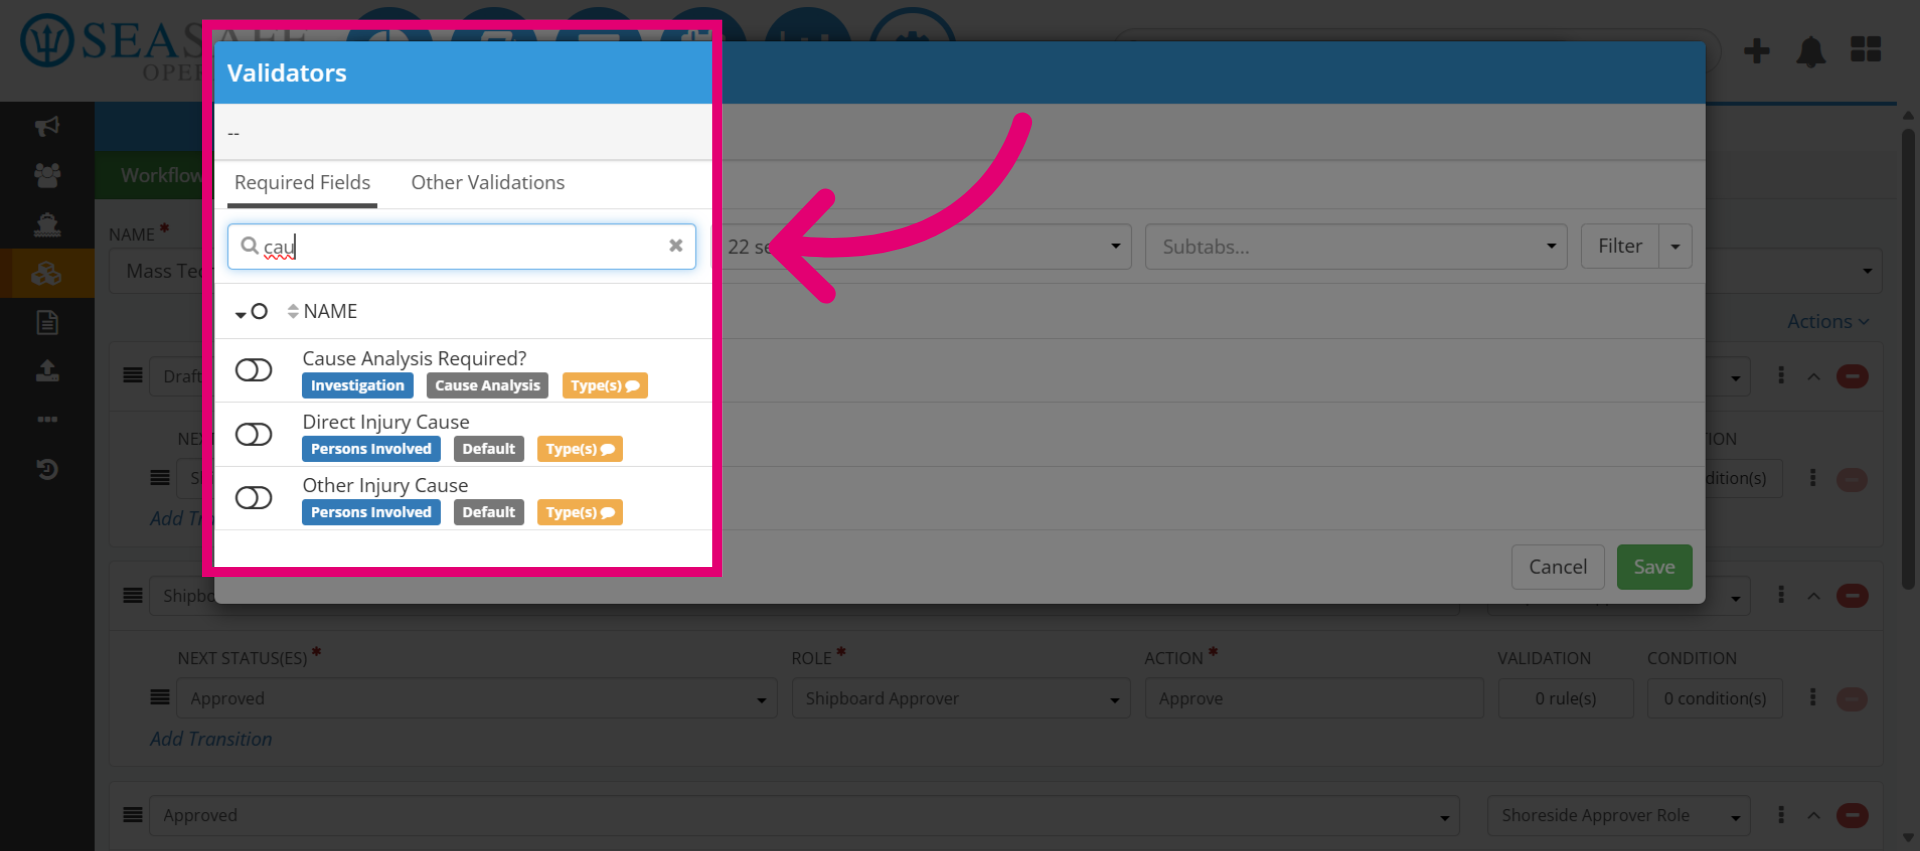
Task: Toggle Direct Injury Cause field on
Action: coord(253,434)
